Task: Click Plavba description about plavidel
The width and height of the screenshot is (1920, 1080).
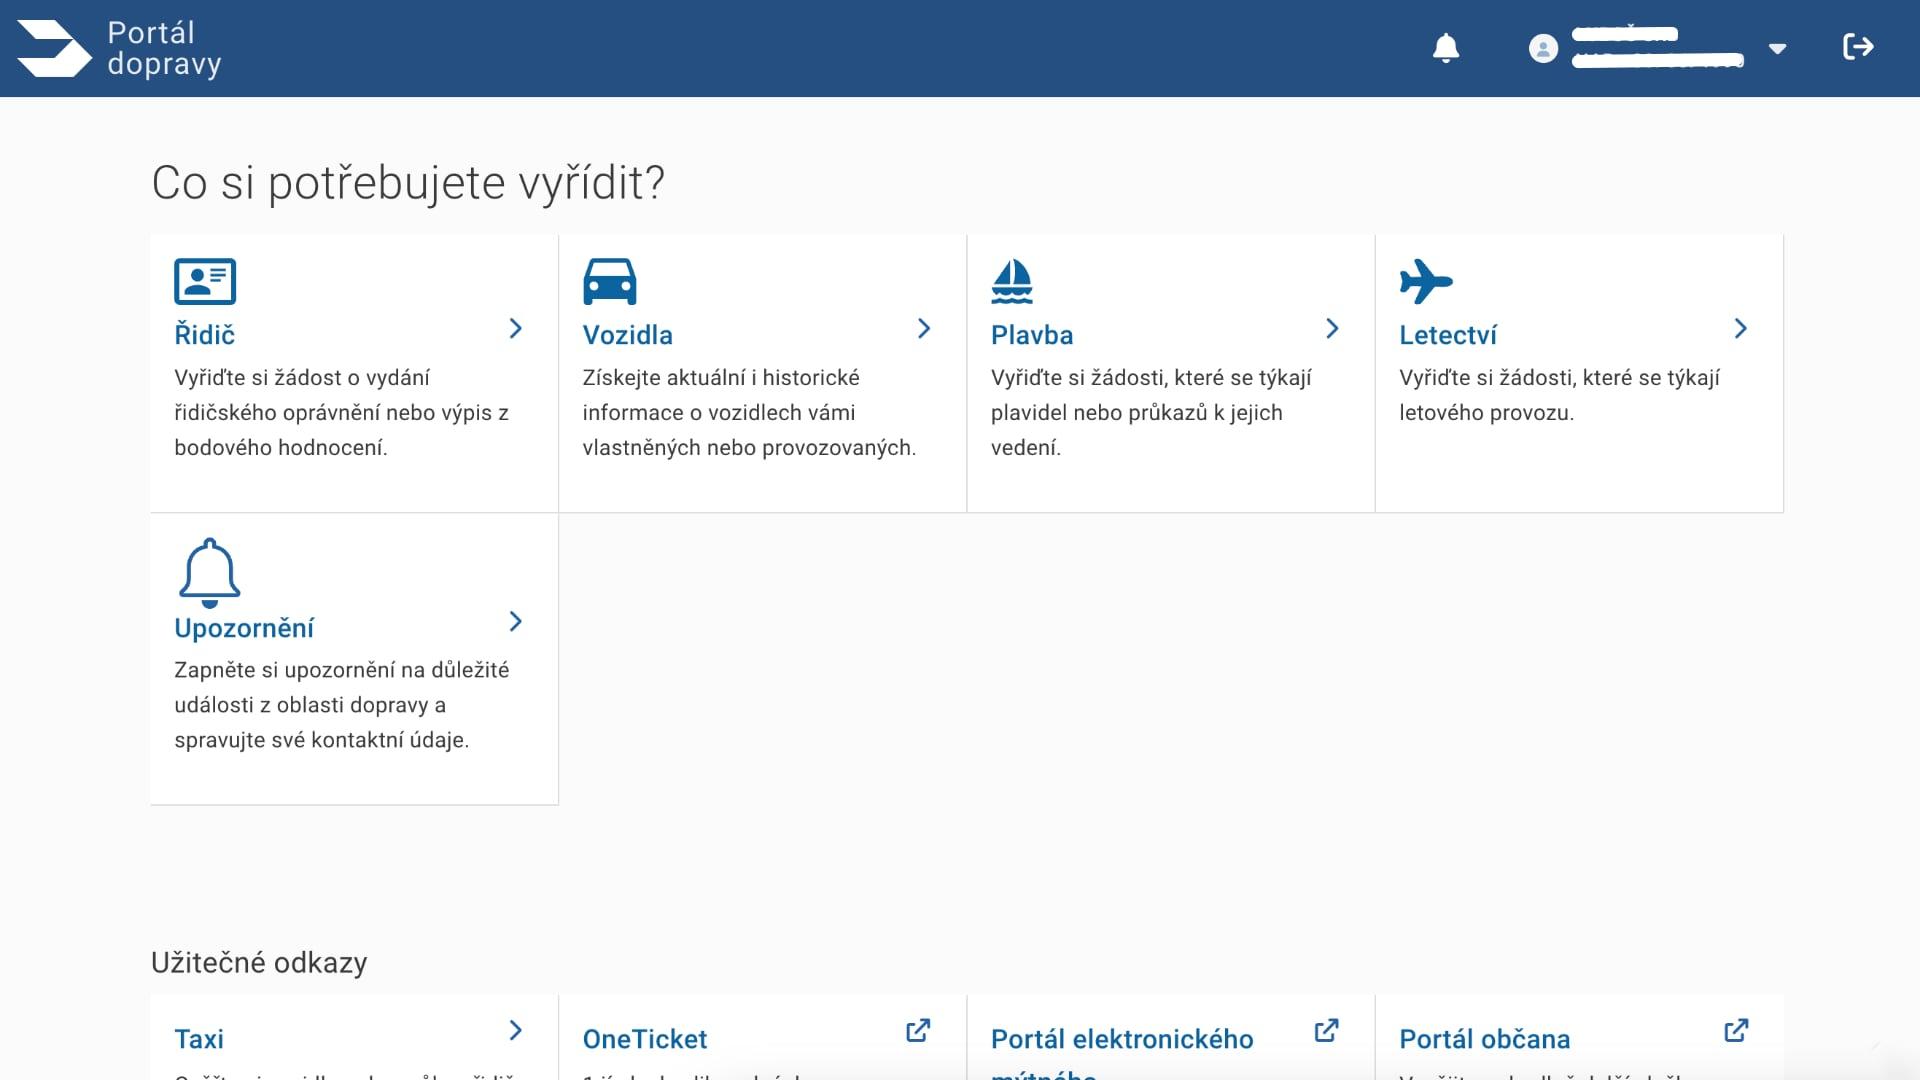Action: tap(1151, 413)
